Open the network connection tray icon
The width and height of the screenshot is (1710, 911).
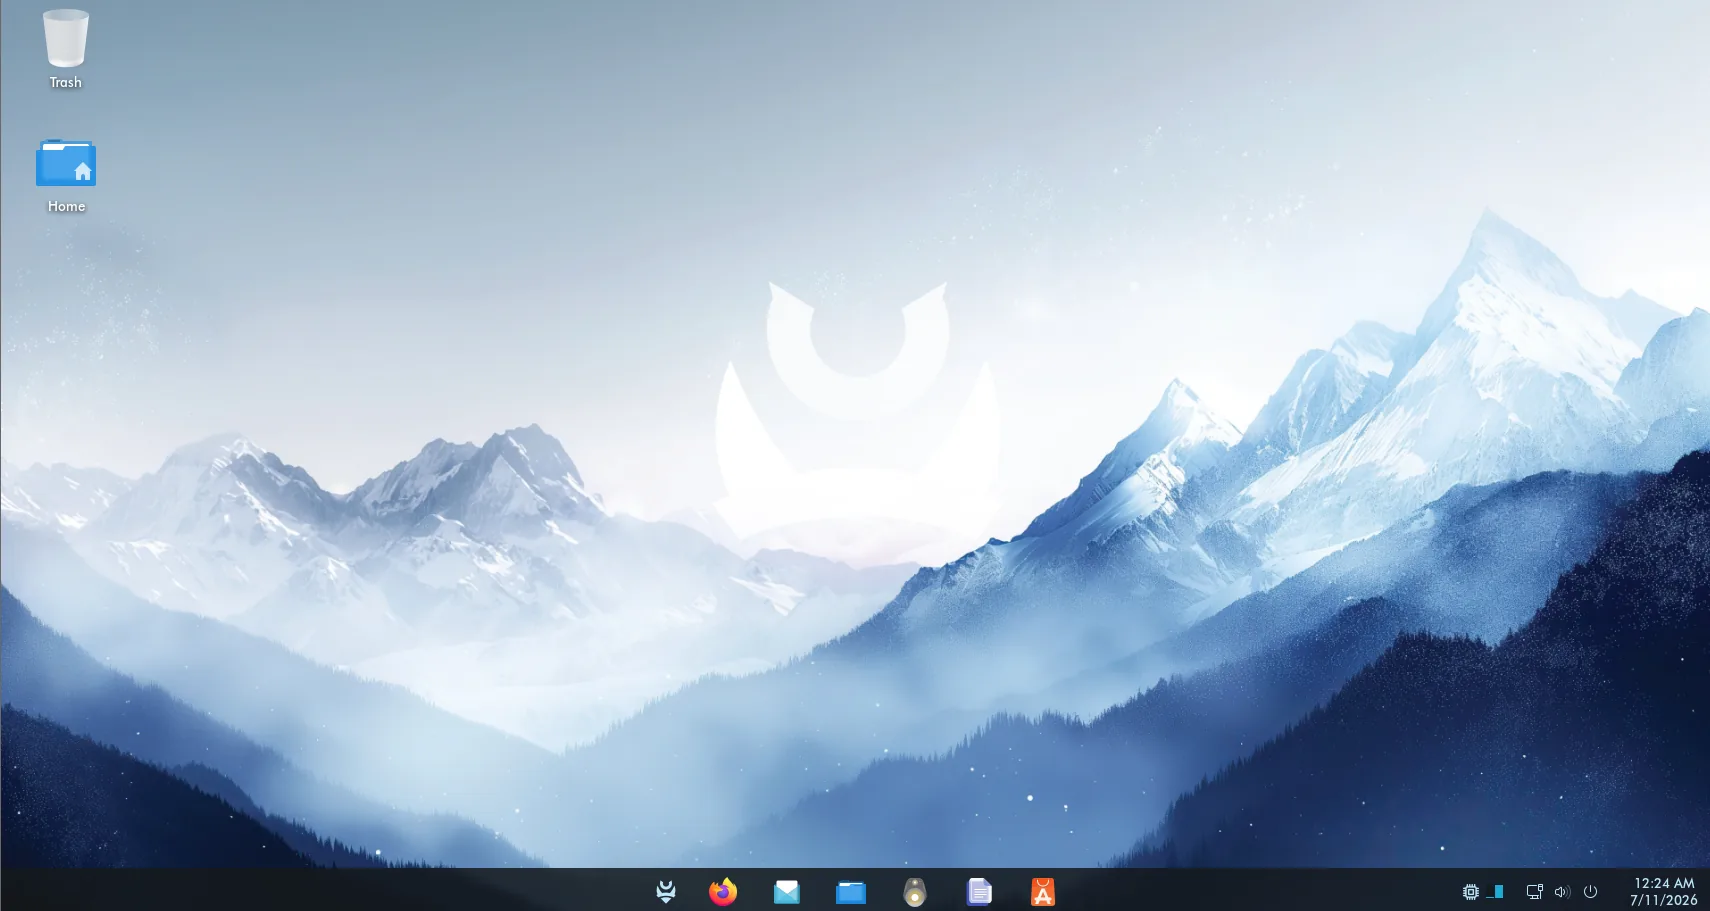pyautogui.click(x=1534, y=891)
